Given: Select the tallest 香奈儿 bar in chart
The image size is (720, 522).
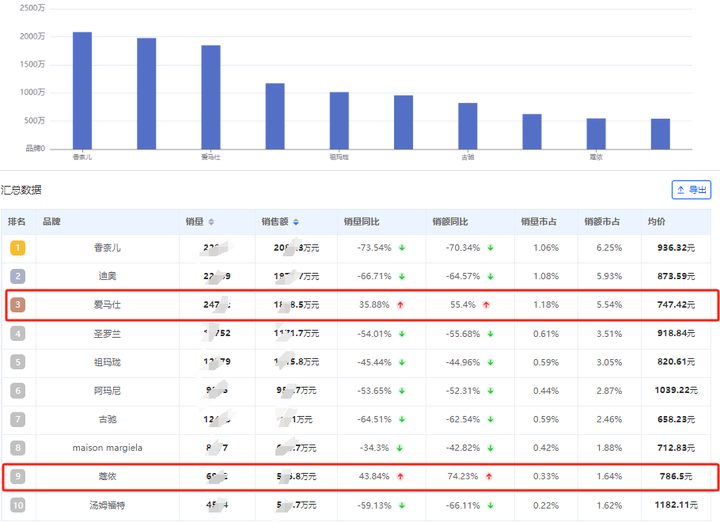Looking at the screenshot, I should click(82, 90).
